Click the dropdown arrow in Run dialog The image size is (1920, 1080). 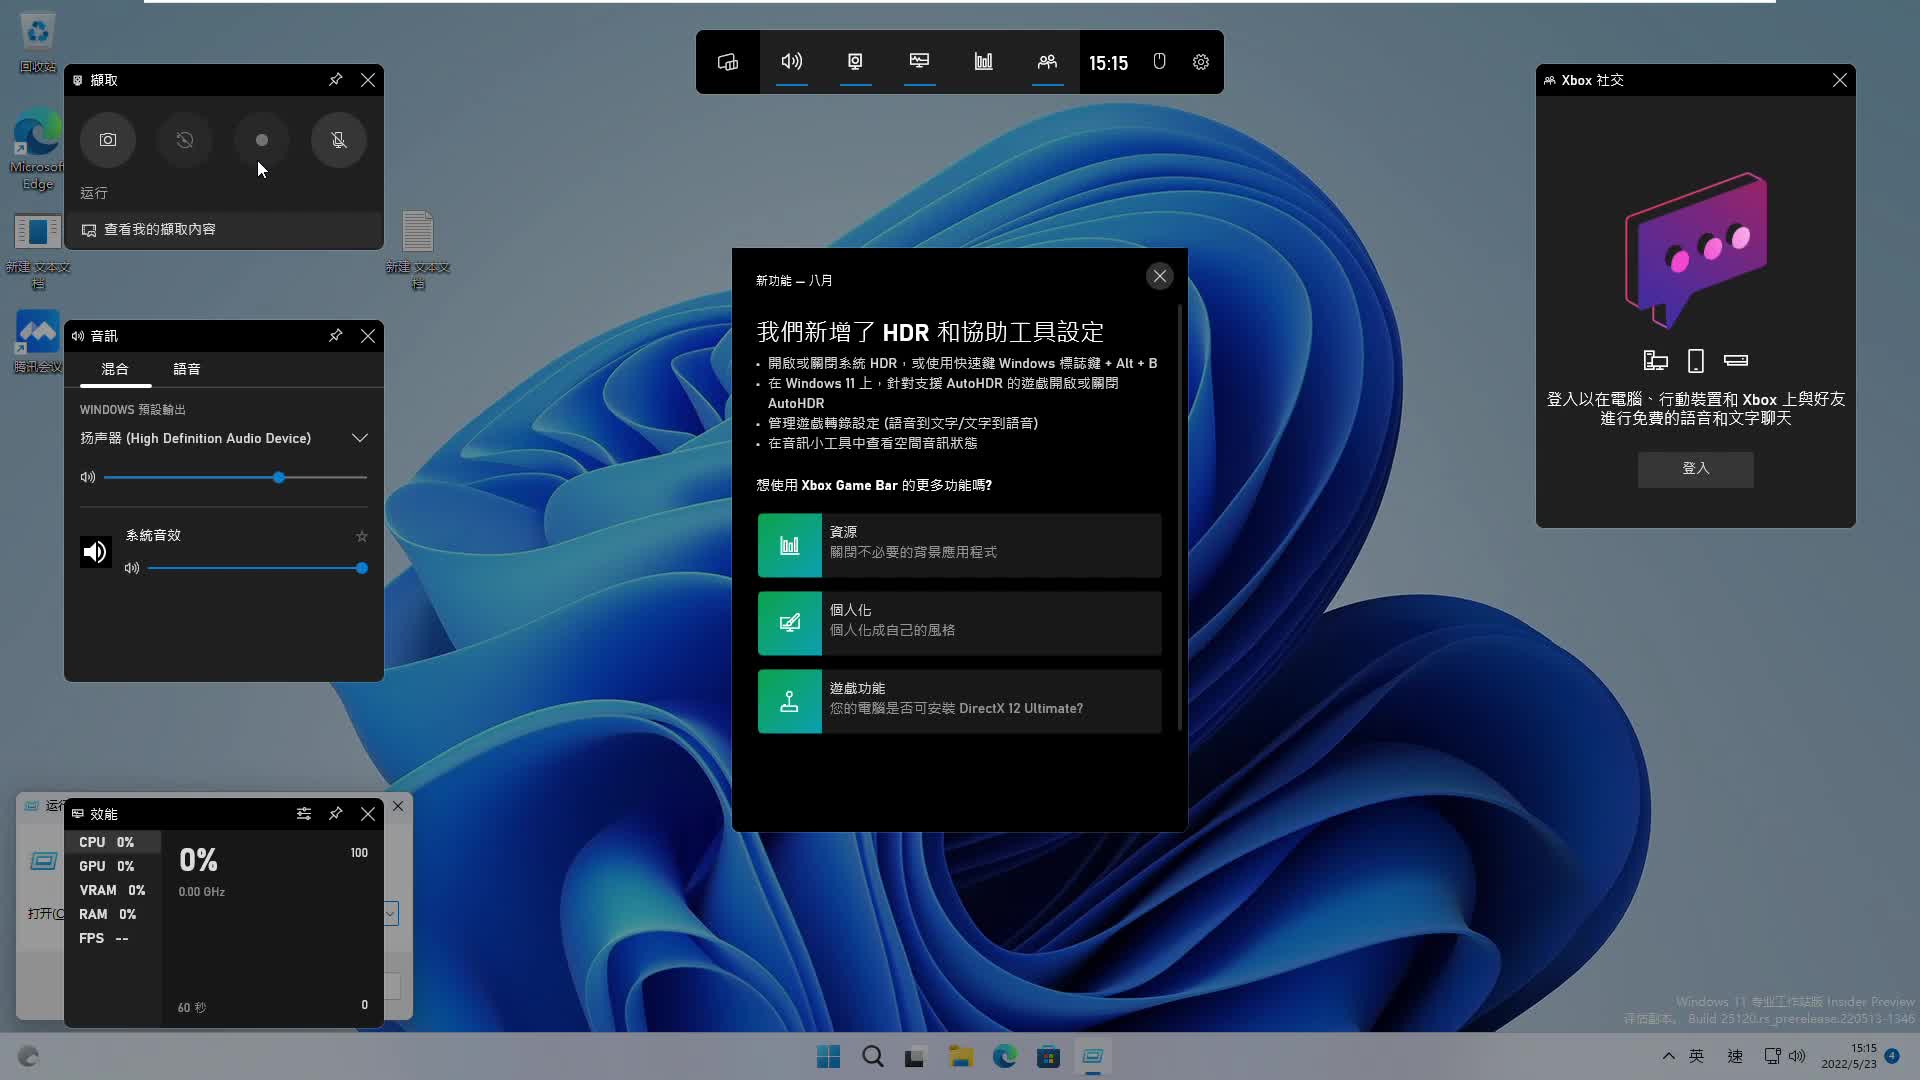pos(391,913)
